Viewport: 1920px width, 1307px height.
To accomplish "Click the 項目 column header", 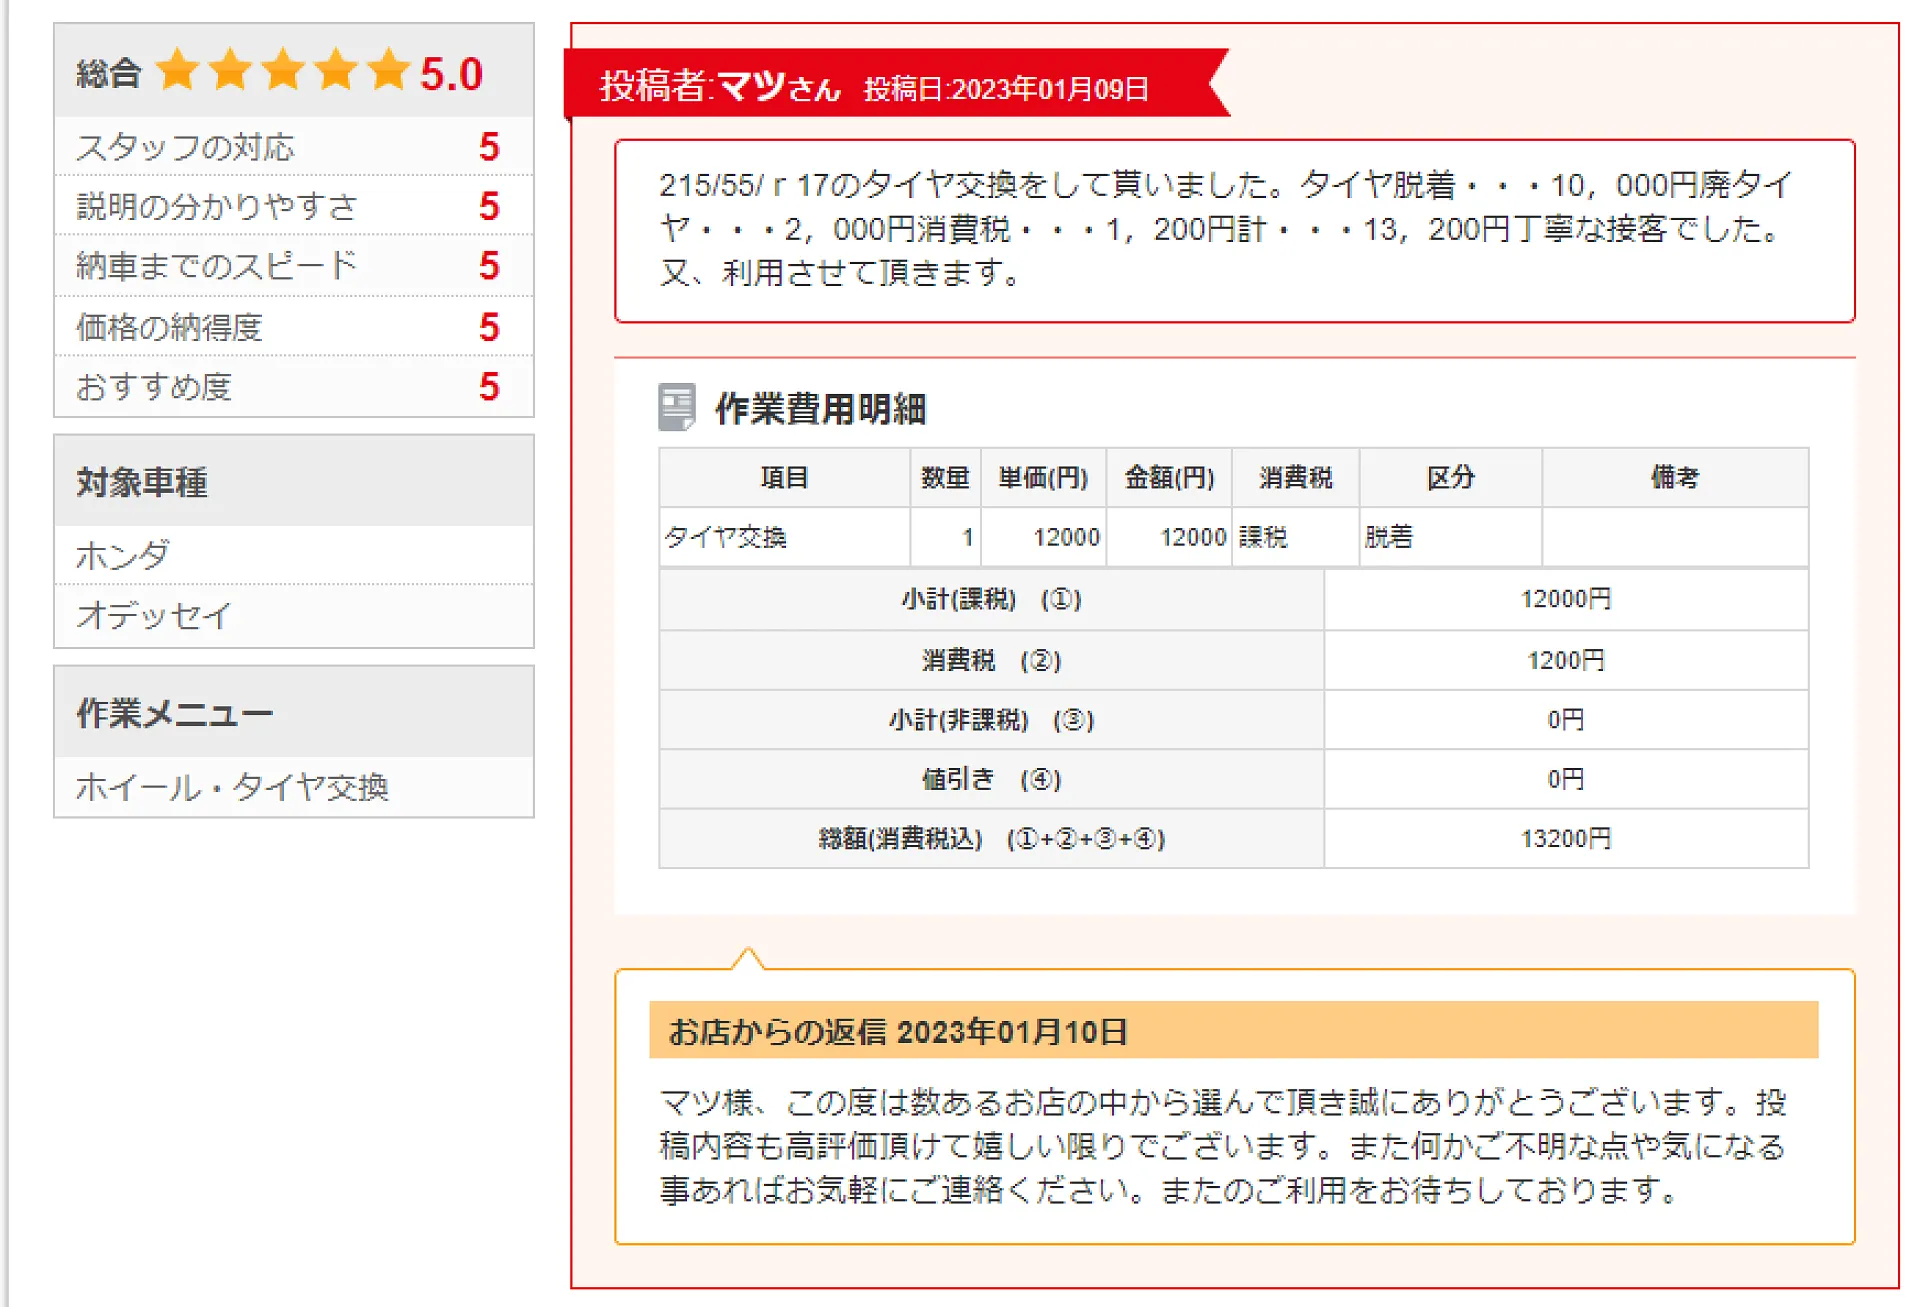I will coord(784,477).
